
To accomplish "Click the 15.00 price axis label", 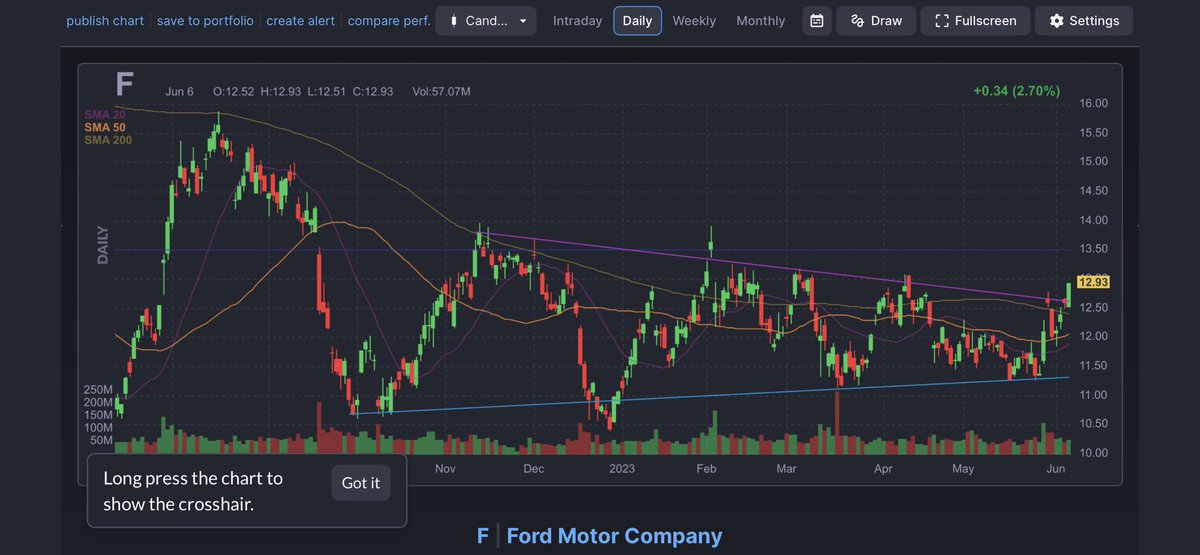I will point(1093,162).
